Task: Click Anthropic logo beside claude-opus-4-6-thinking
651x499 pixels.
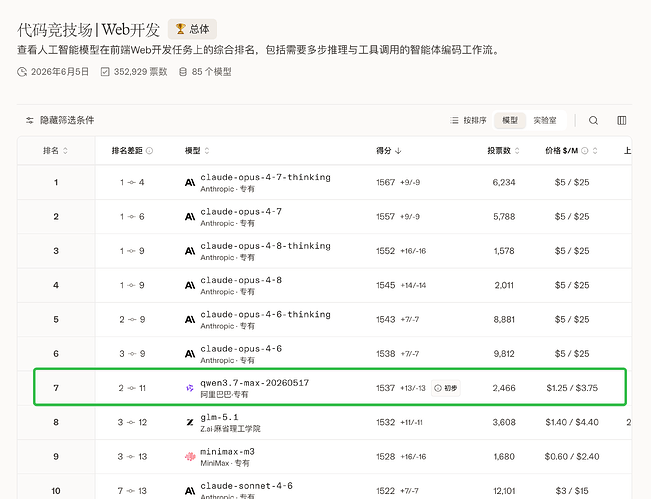Action: (190, 320)
